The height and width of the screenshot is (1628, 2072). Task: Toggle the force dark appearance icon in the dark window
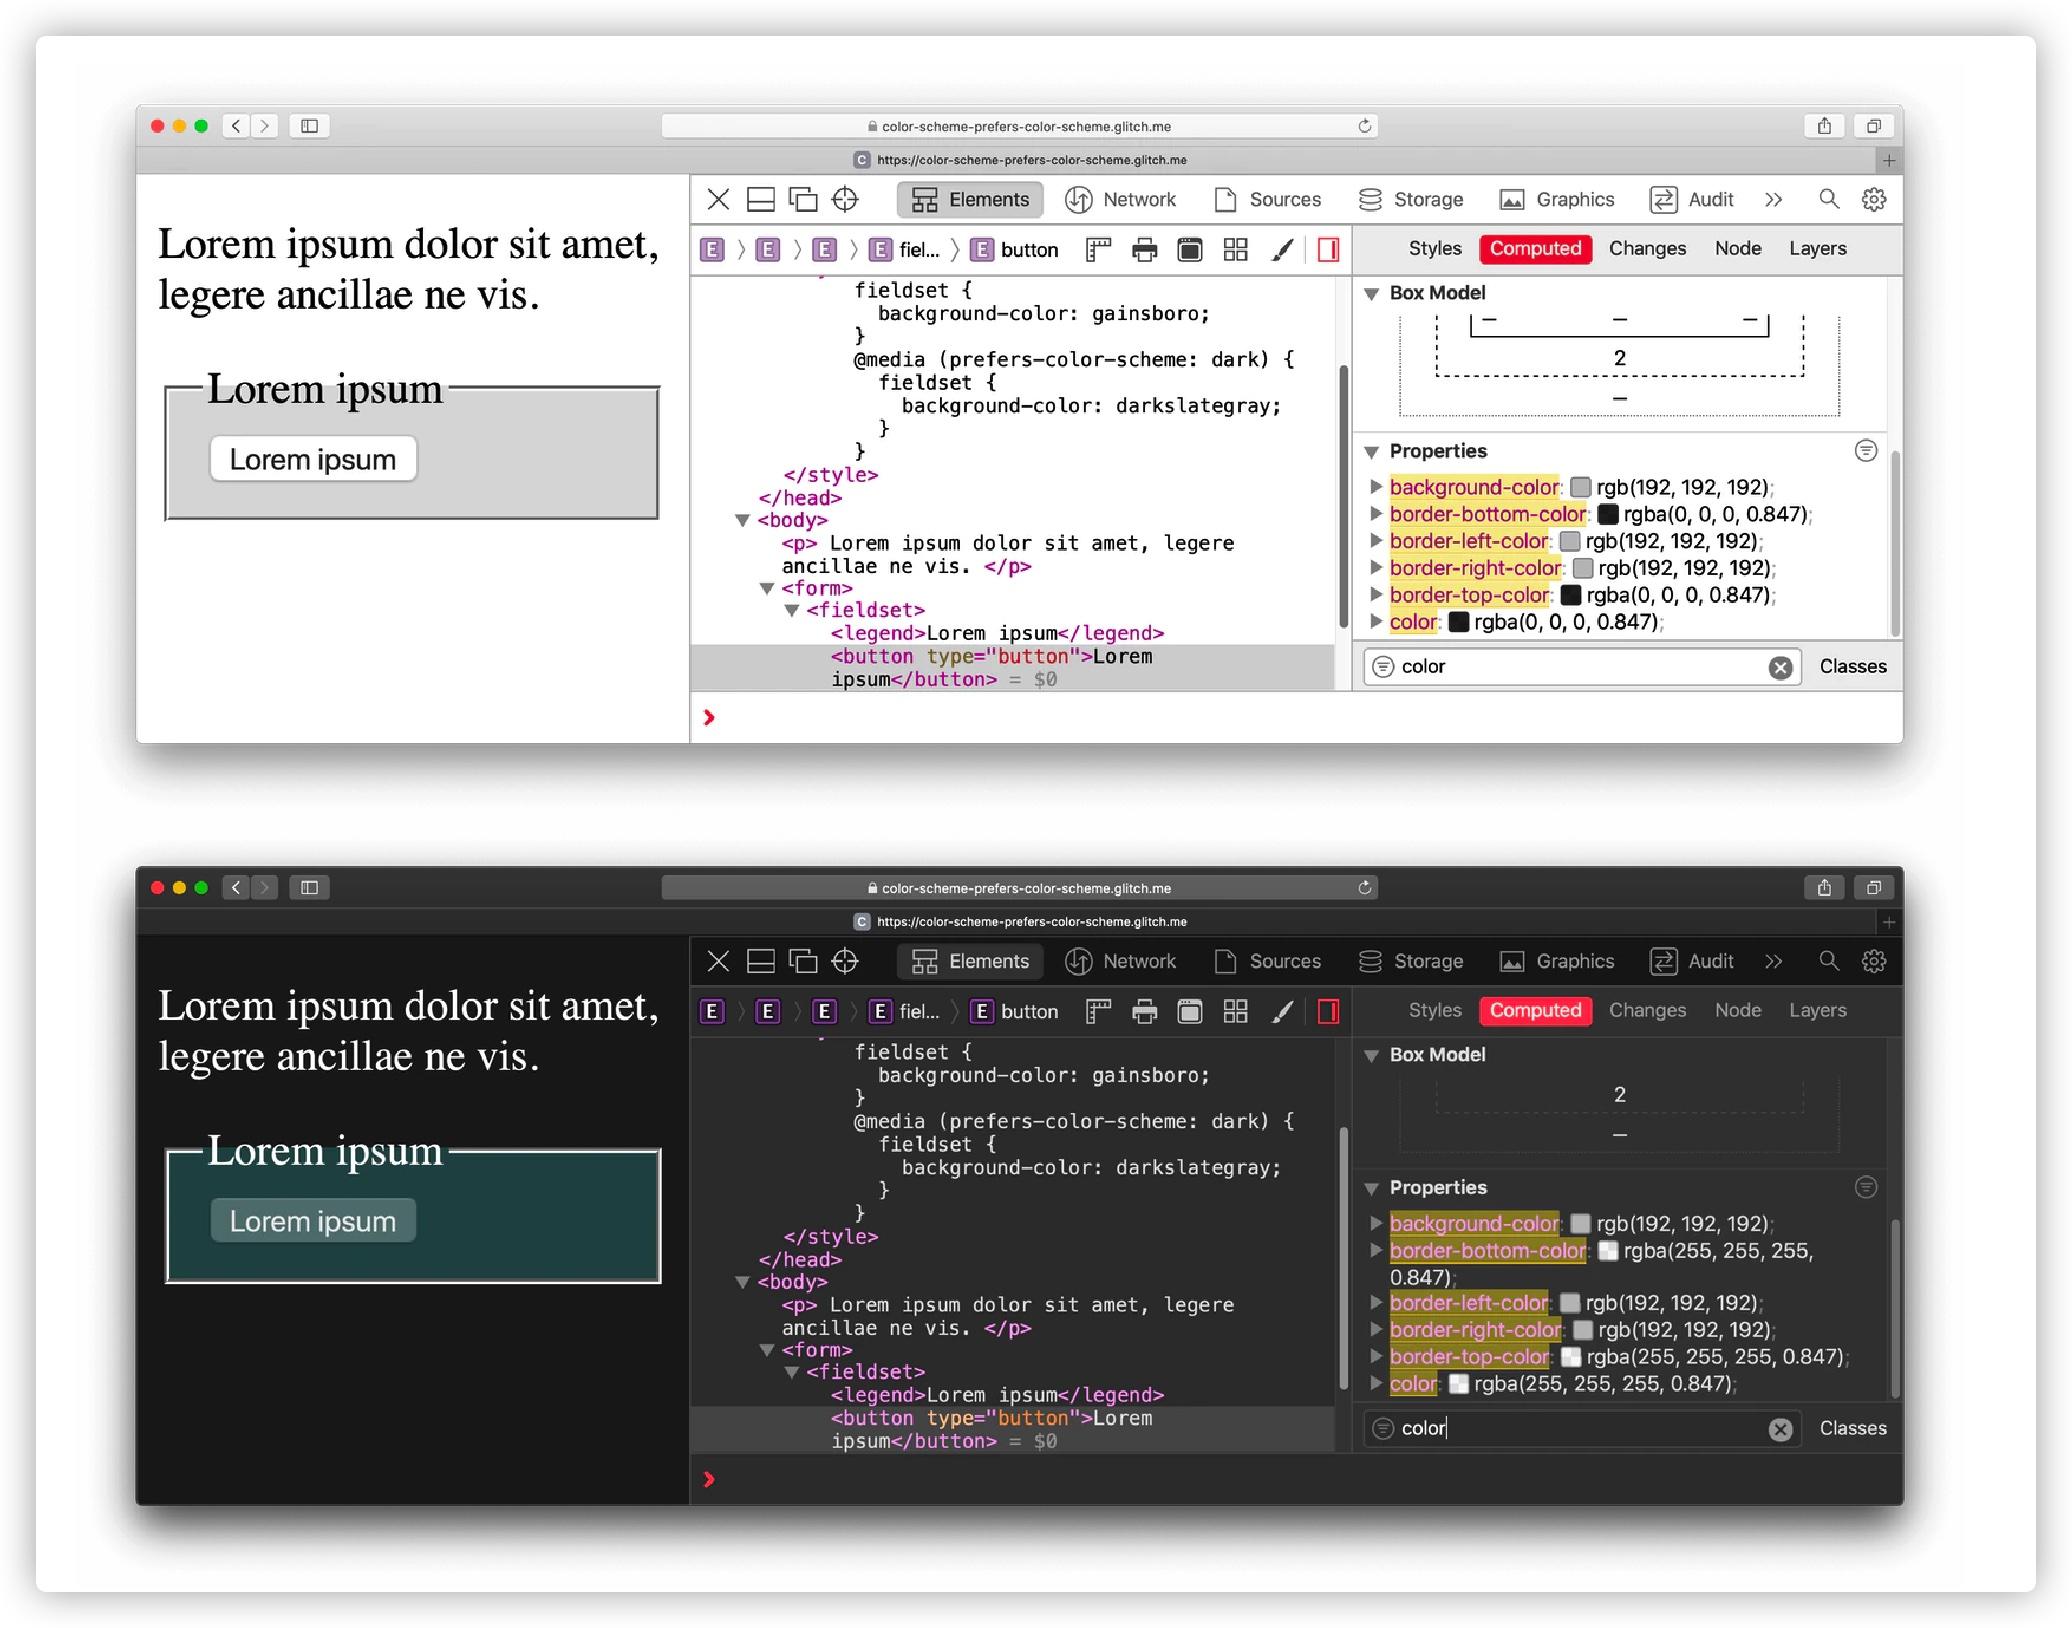[1190, 1012]
